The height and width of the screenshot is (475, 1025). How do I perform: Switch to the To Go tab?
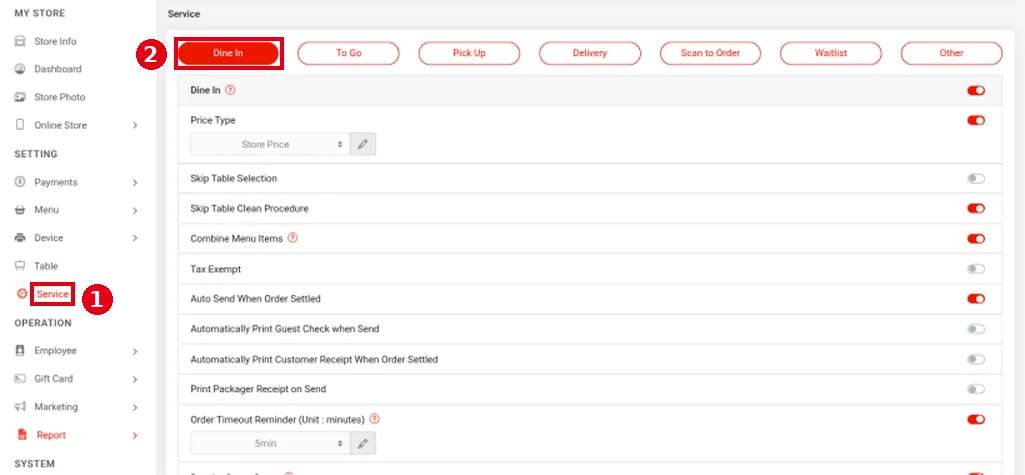point(348,53)
